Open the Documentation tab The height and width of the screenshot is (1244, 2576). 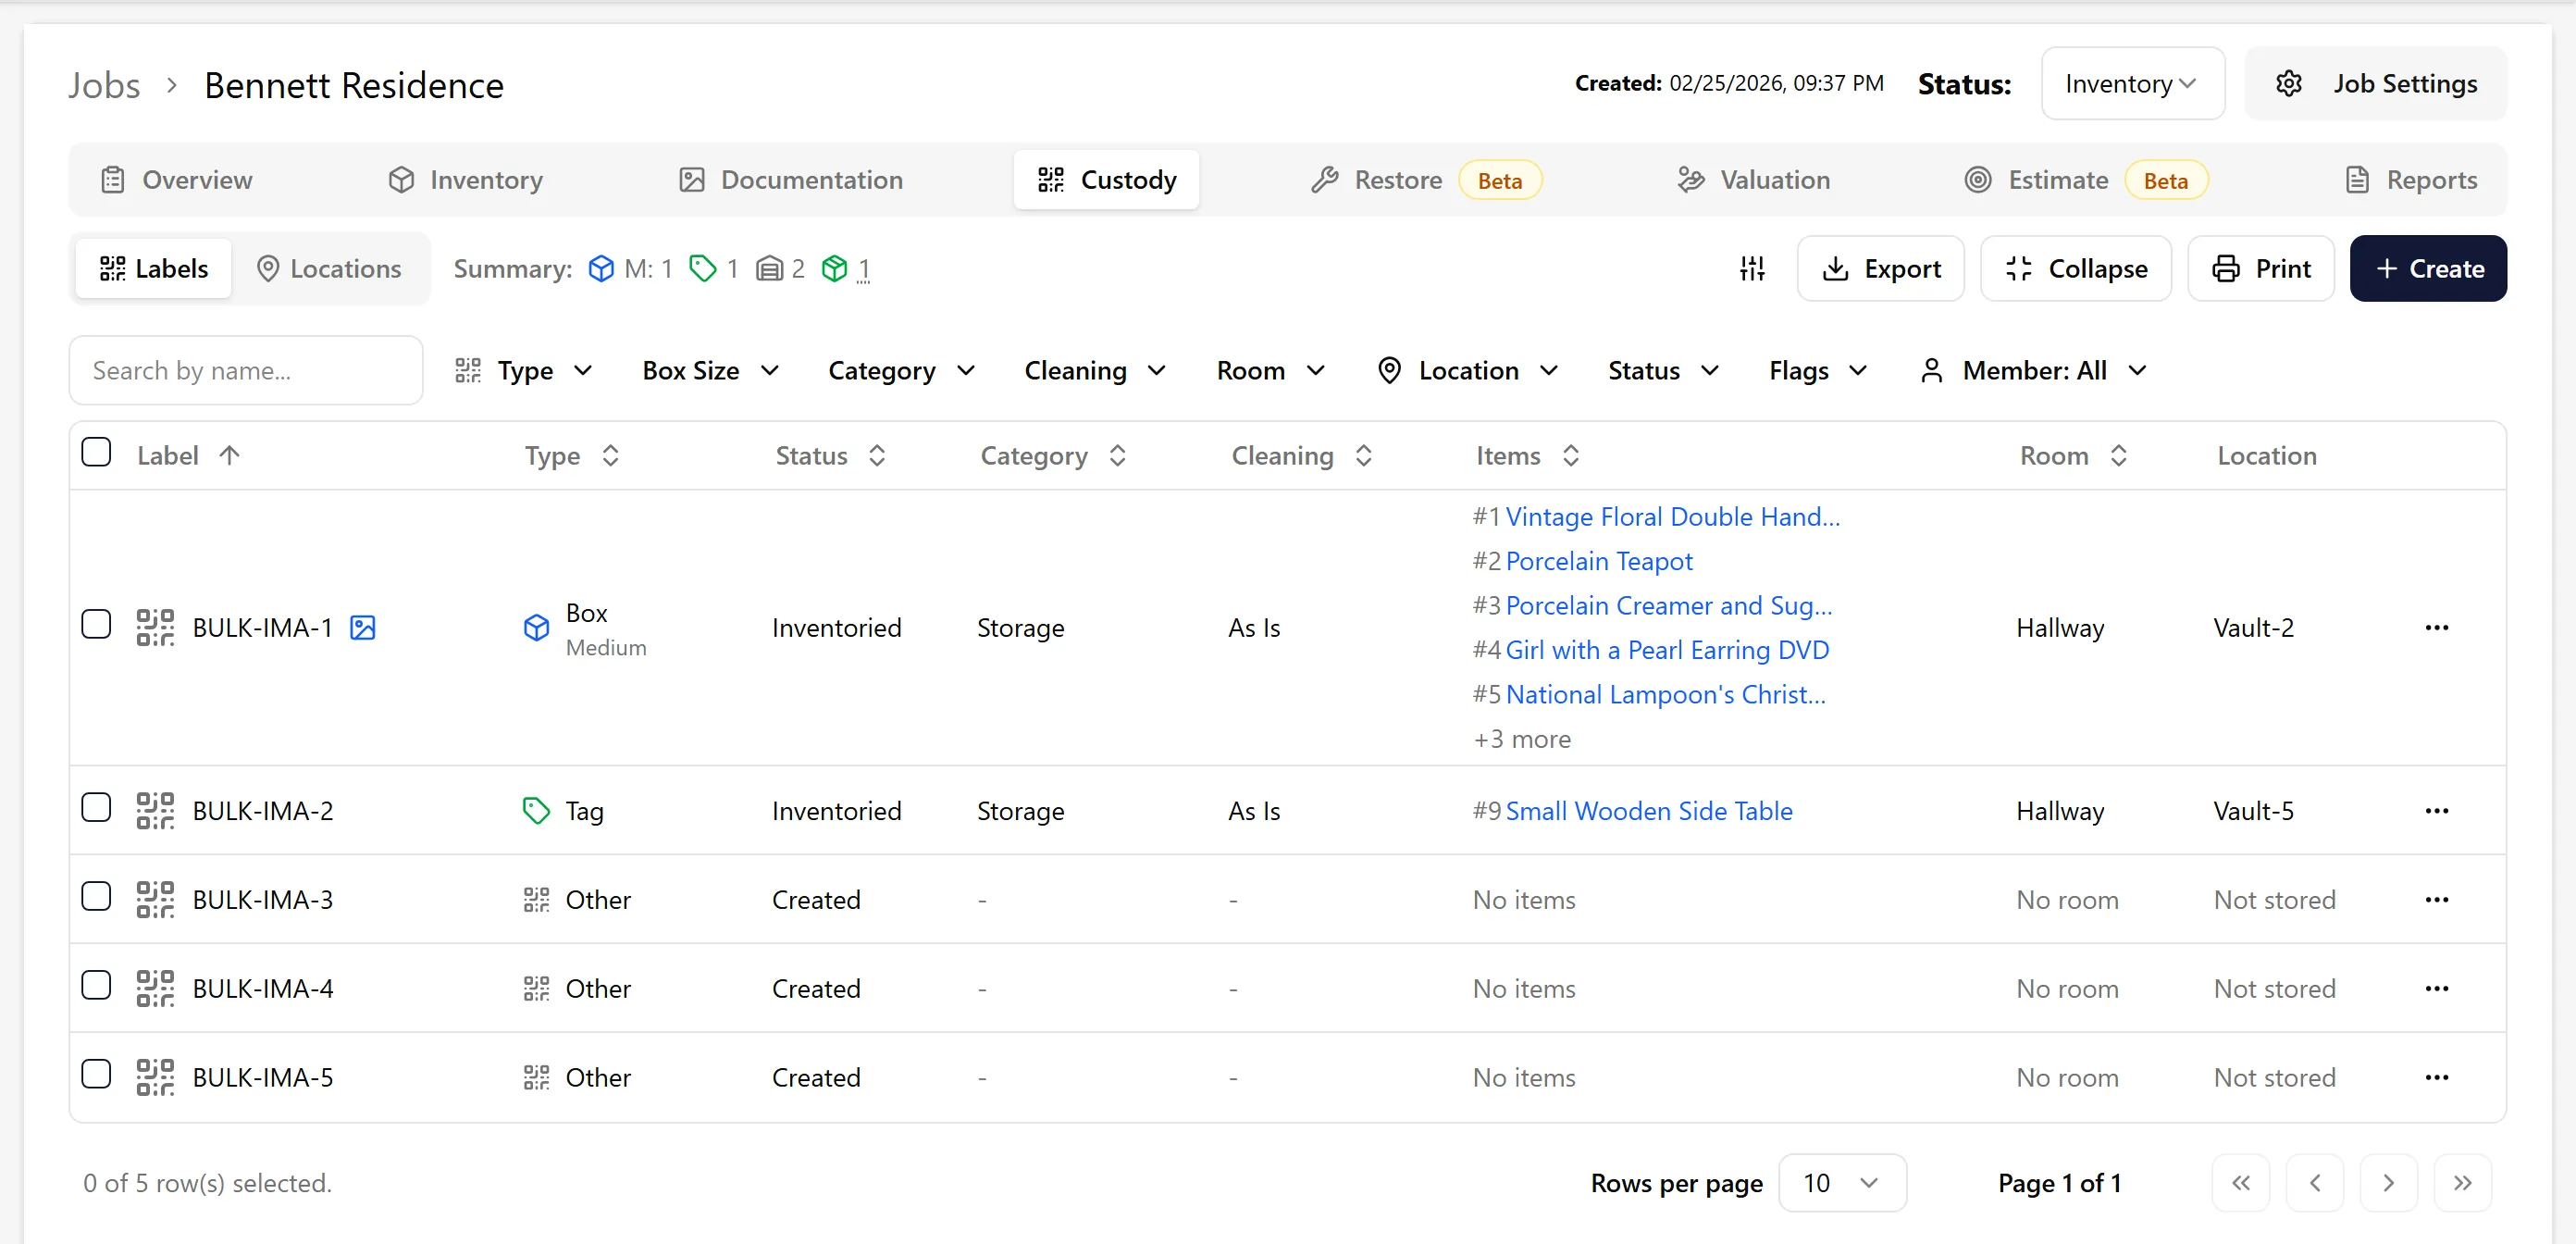point(791,180)
